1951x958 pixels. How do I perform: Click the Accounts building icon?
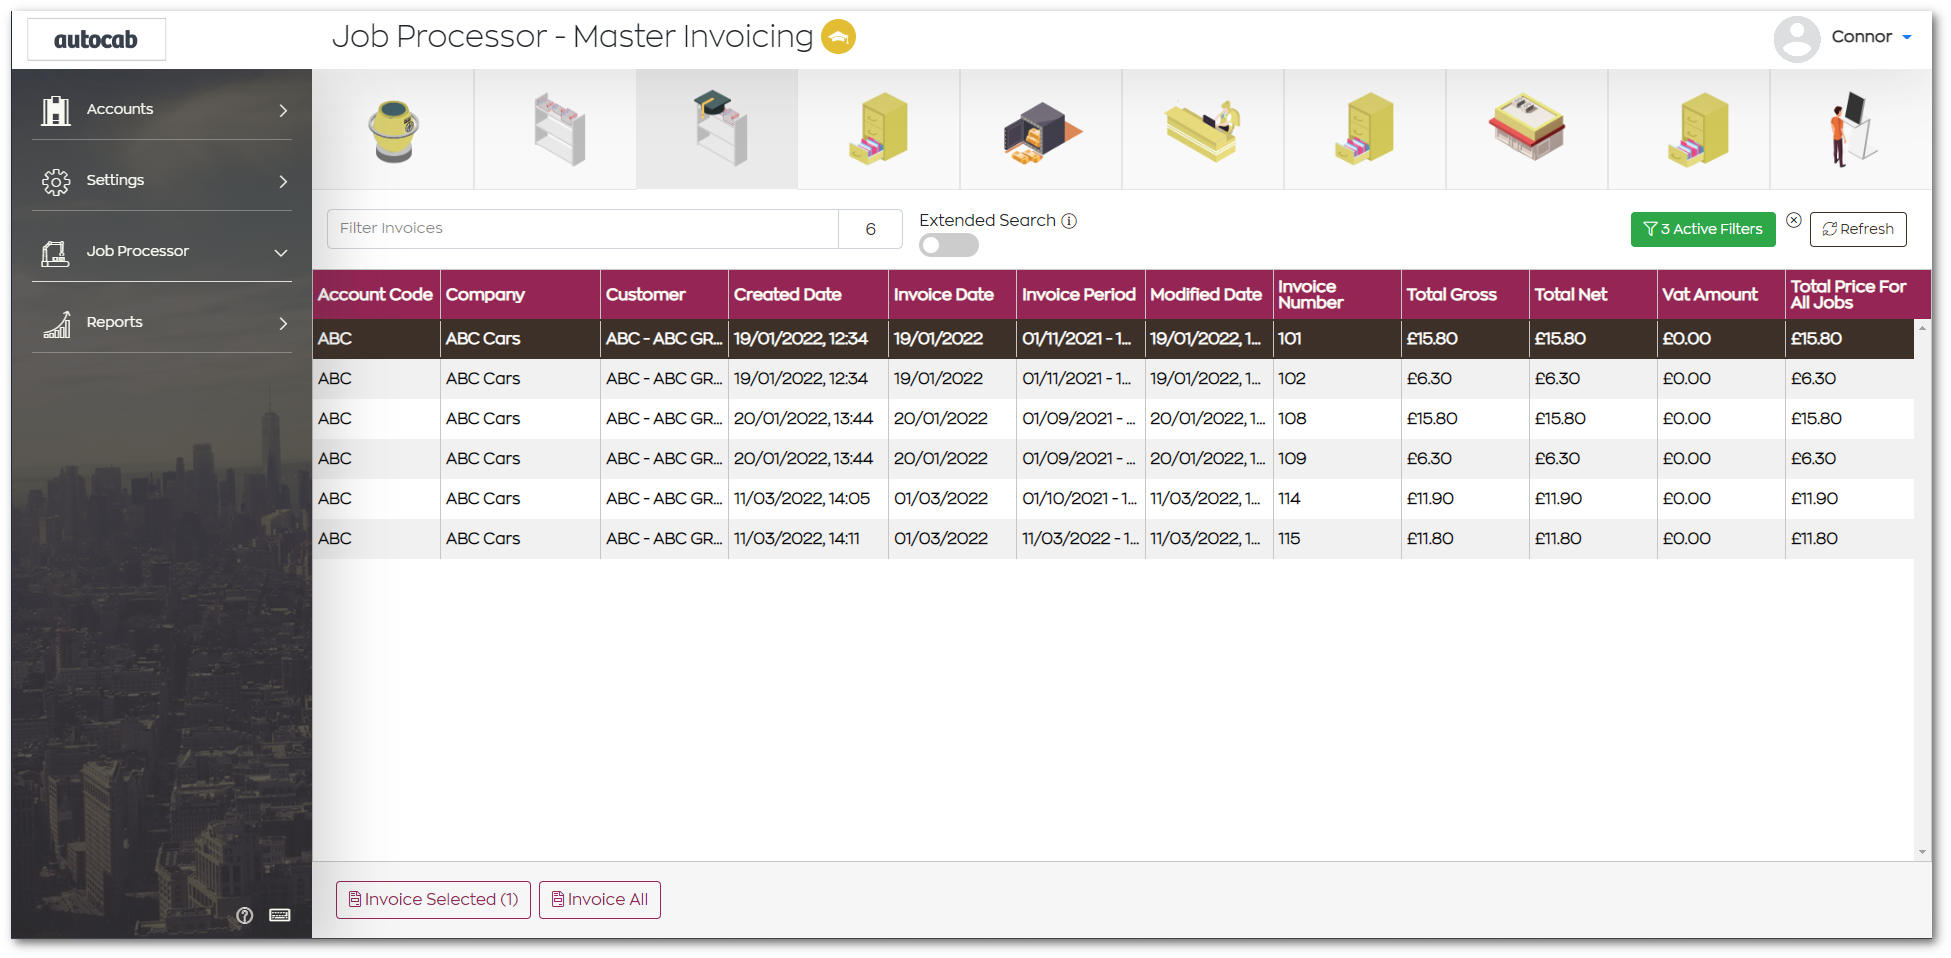(56, 110)
